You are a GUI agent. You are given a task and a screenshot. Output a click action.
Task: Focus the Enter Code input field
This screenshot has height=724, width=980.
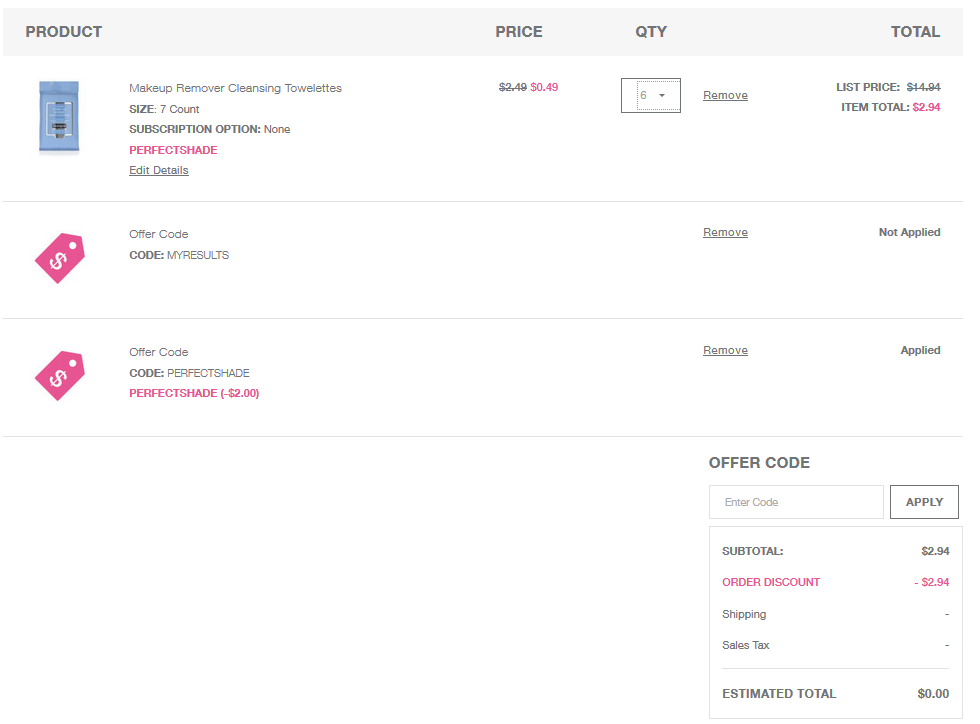pos(796,502)
